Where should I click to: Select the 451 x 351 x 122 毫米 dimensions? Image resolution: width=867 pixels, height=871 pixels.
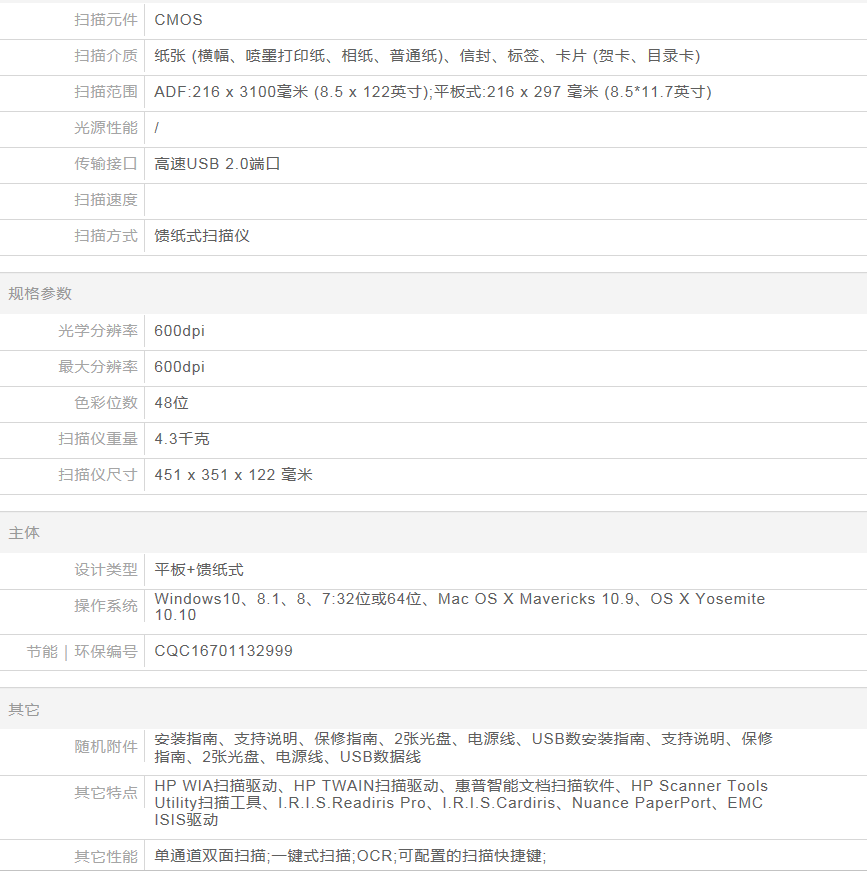pos(234,475)
